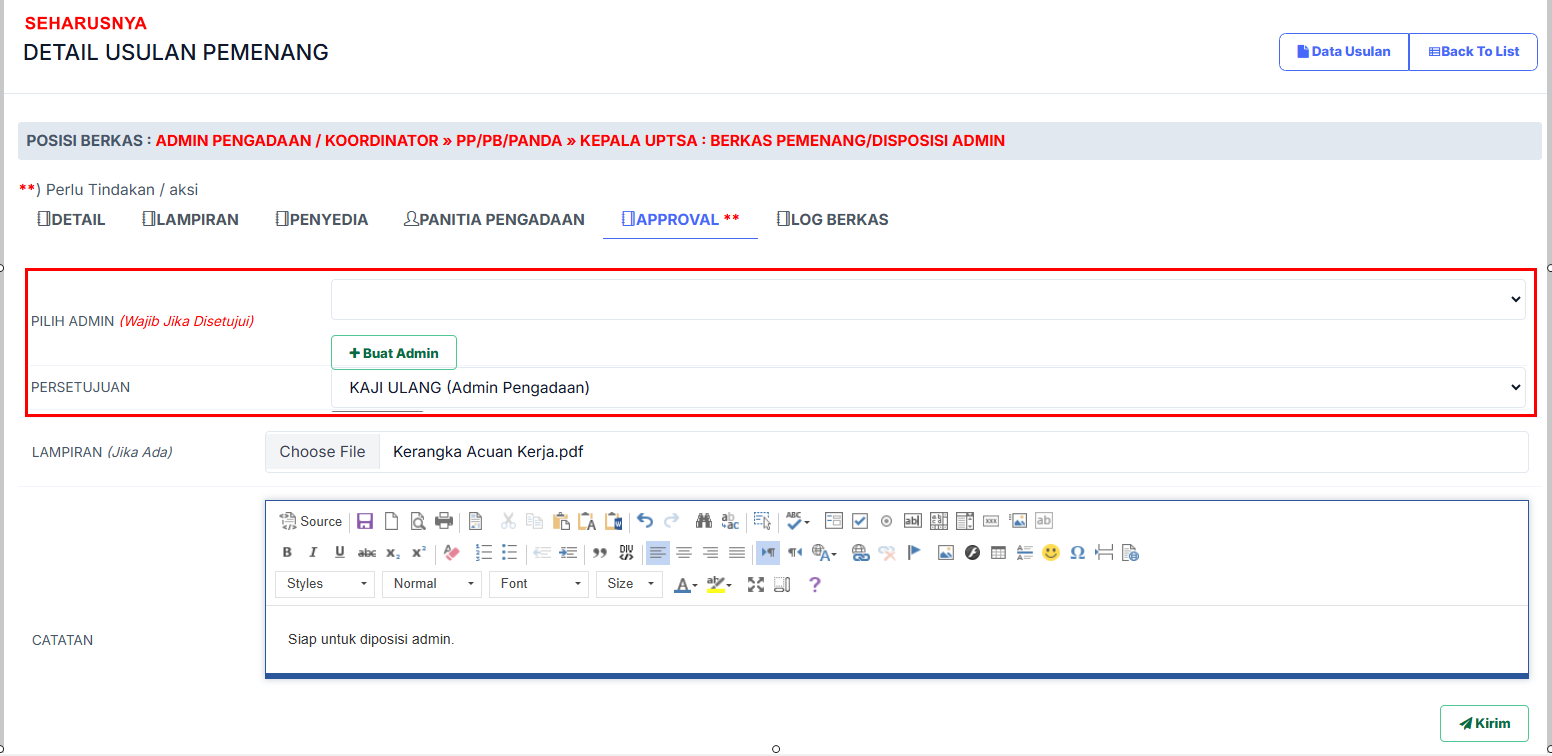This screenshot has width=1552, height=756.
Task: Insert special character with Omega icon
Action: click(x=1077, y=552)
